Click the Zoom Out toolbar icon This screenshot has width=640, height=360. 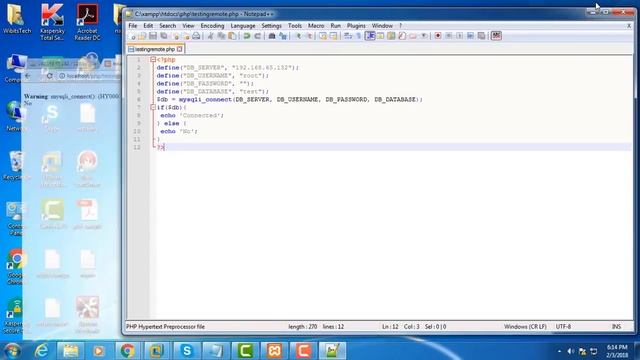309,36
